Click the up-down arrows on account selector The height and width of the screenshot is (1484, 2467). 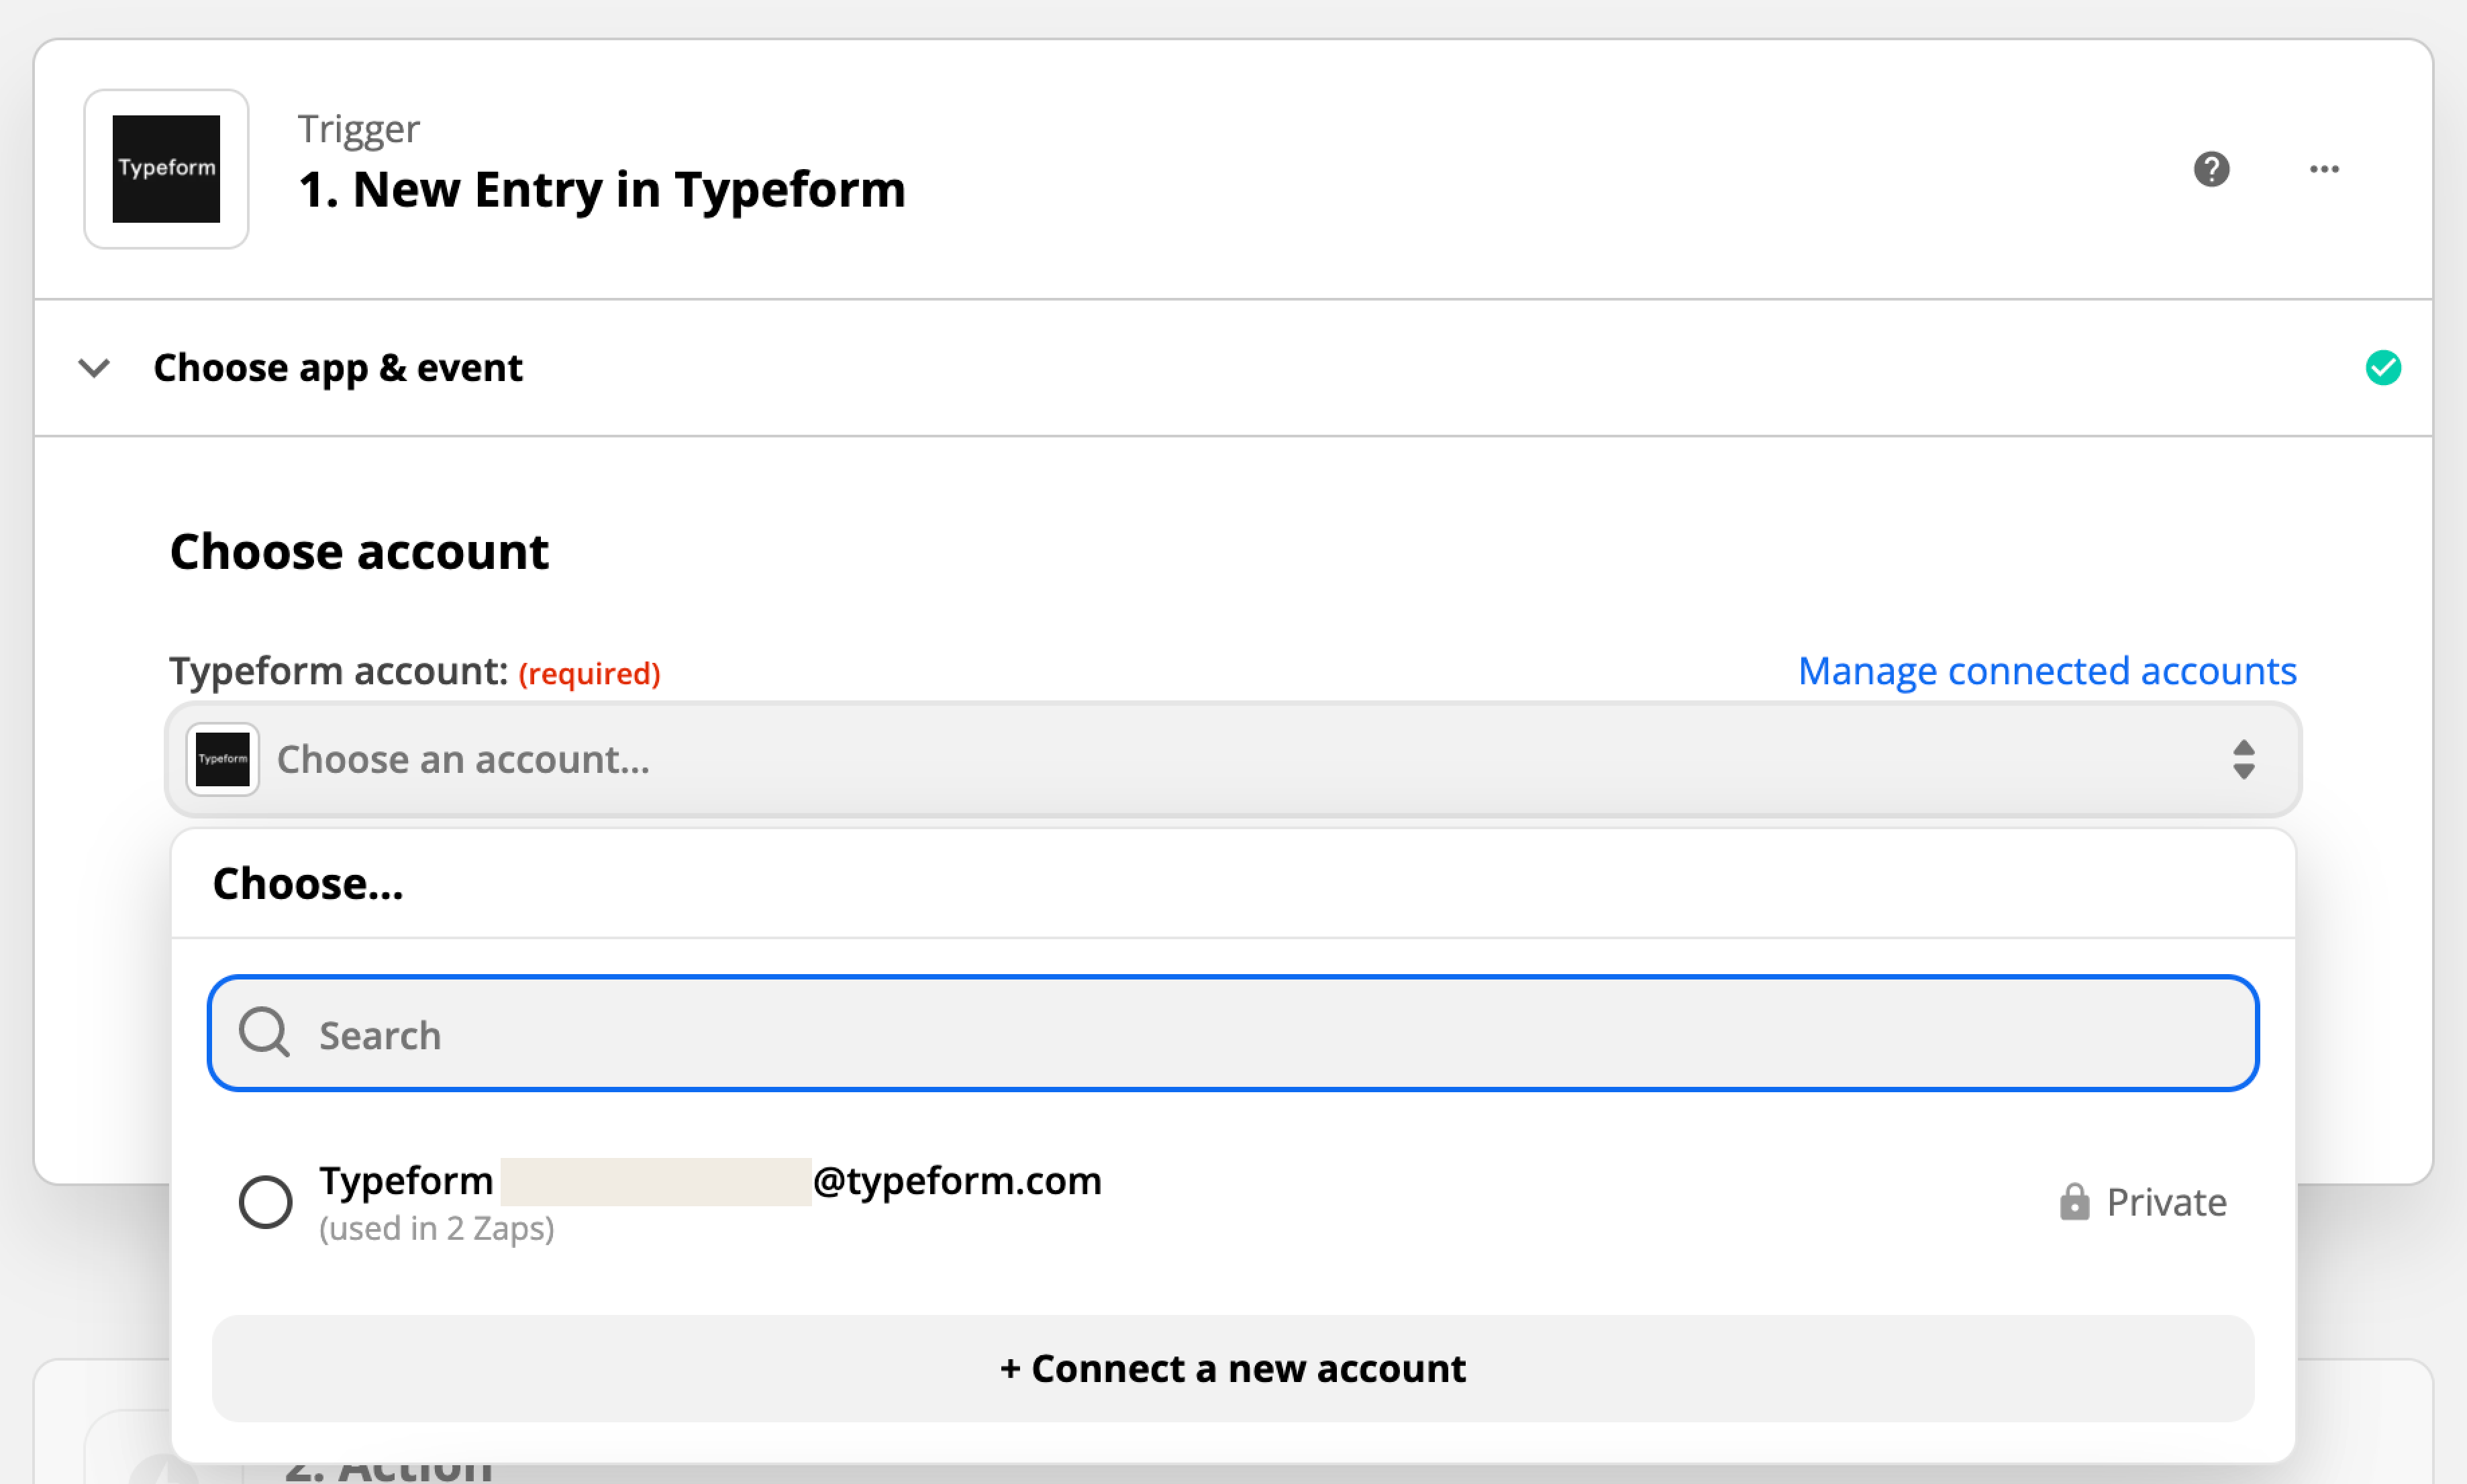[x=2243, y=759]
